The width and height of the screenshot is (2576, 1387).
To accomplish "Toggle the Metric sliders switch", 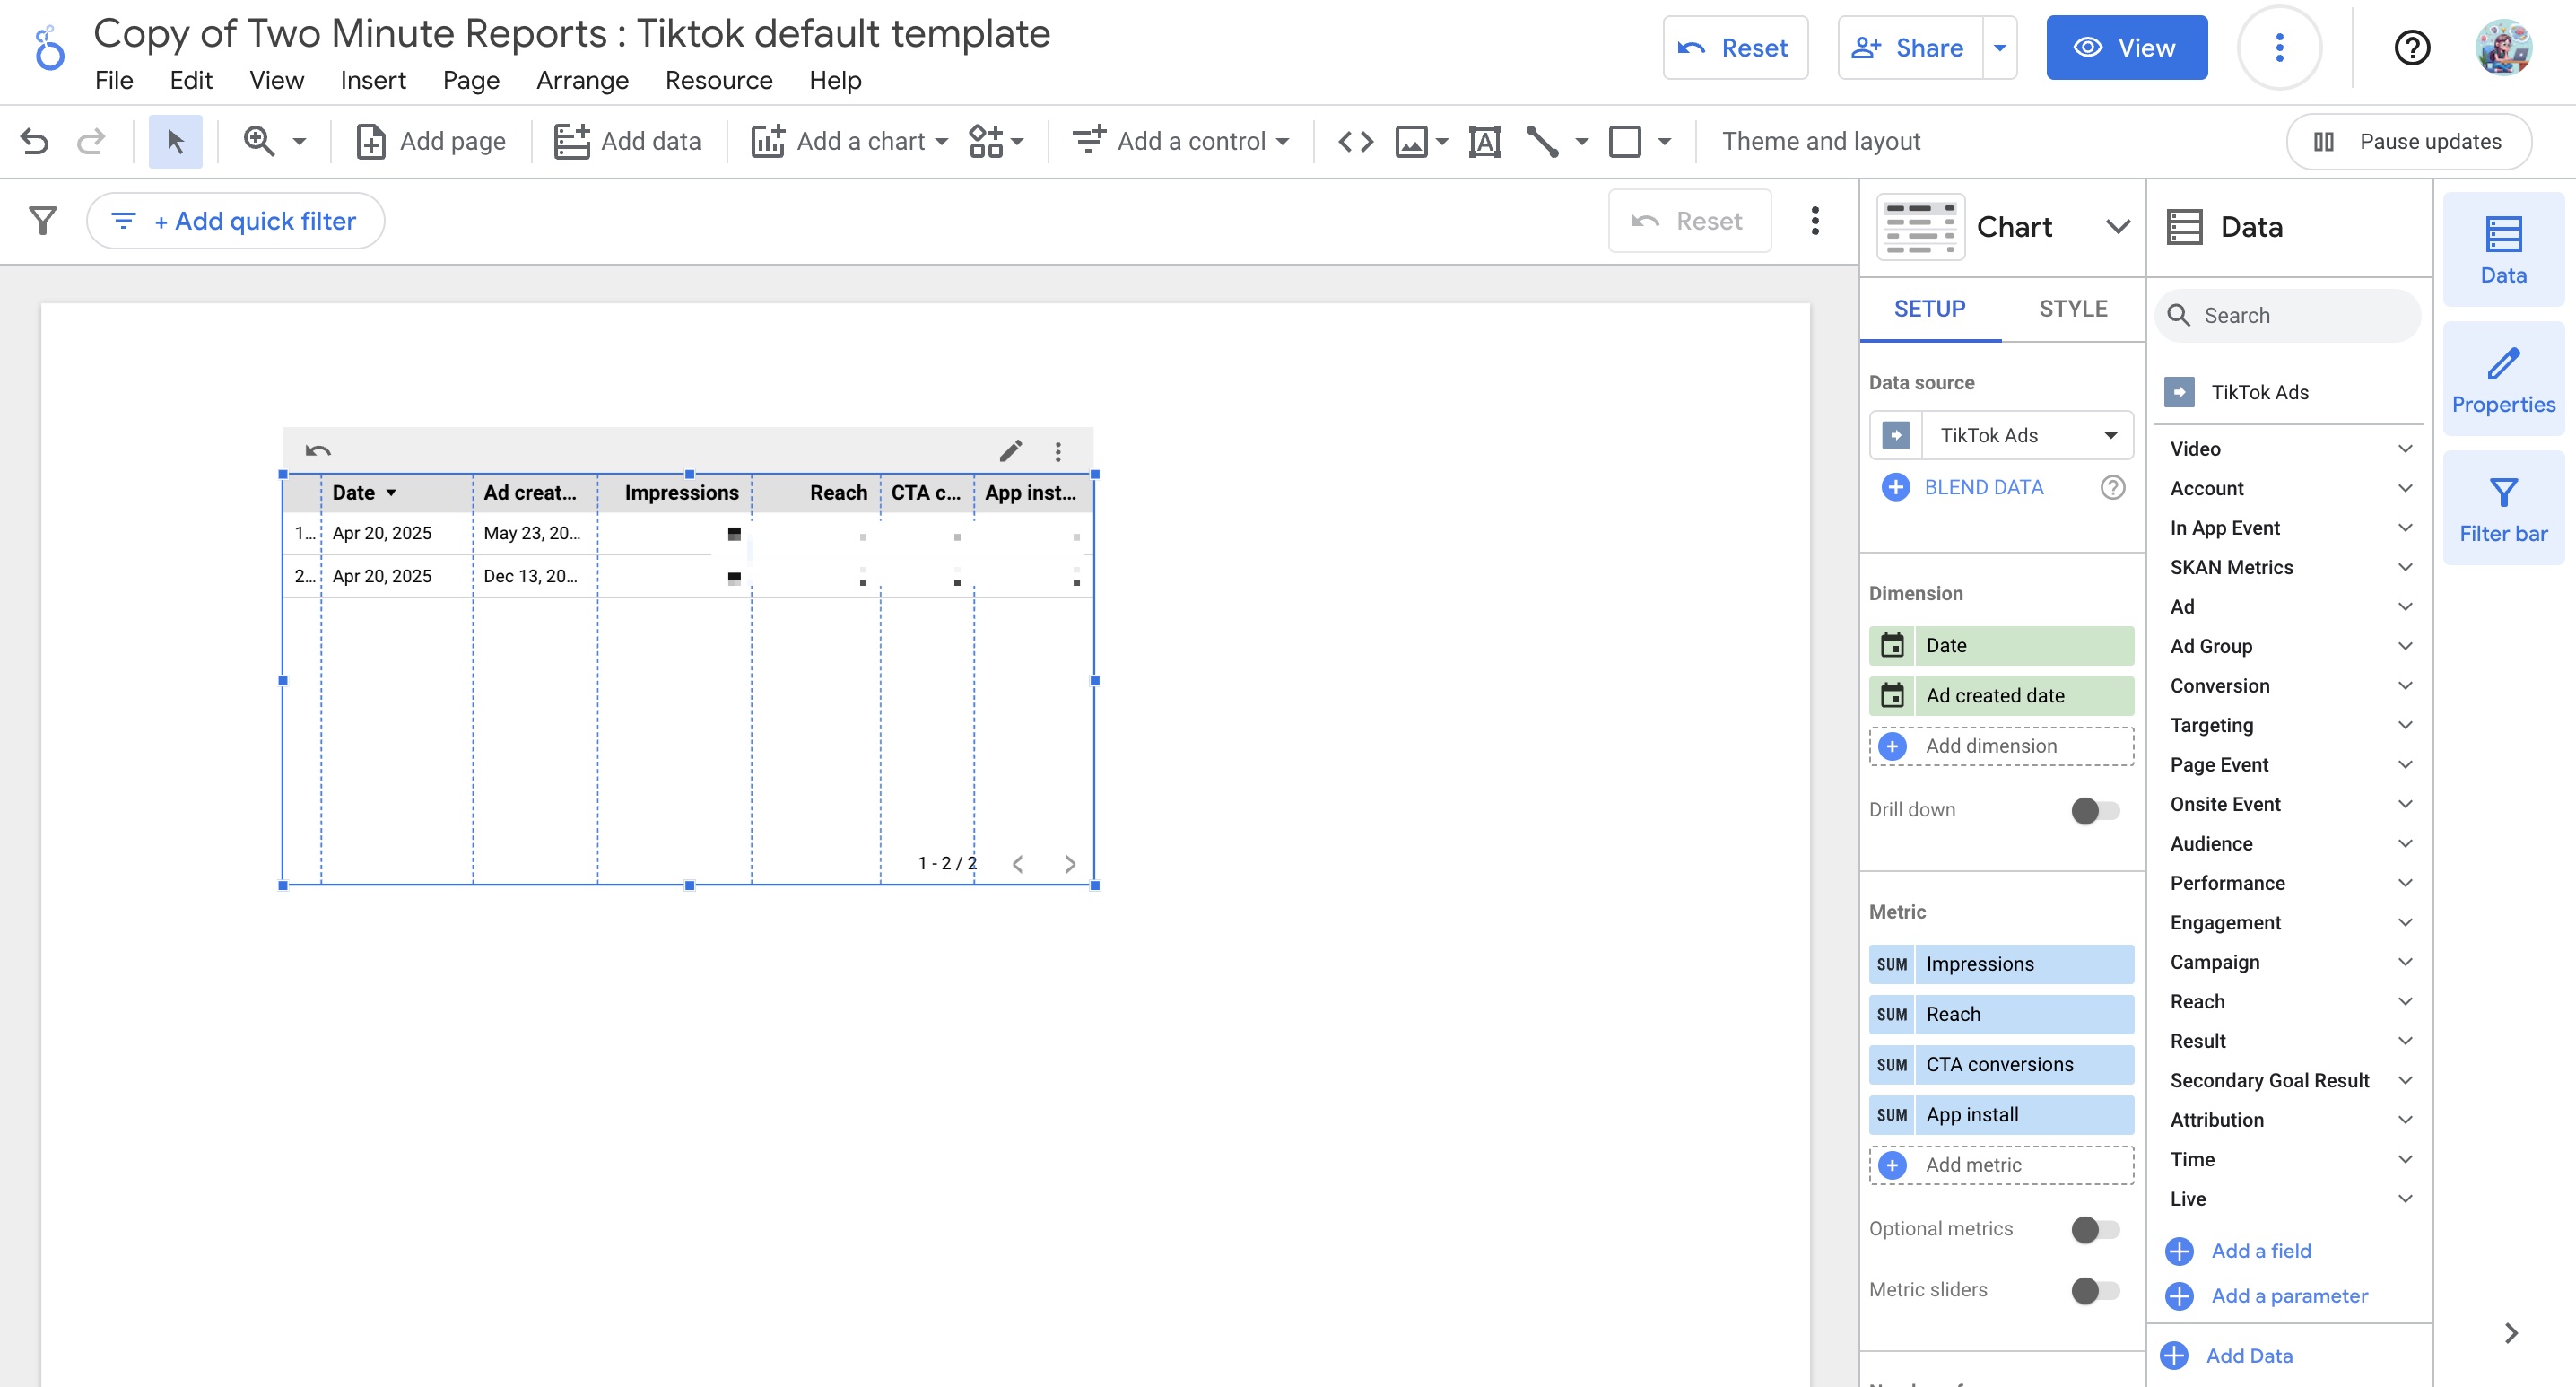I will point(2094,1290).
